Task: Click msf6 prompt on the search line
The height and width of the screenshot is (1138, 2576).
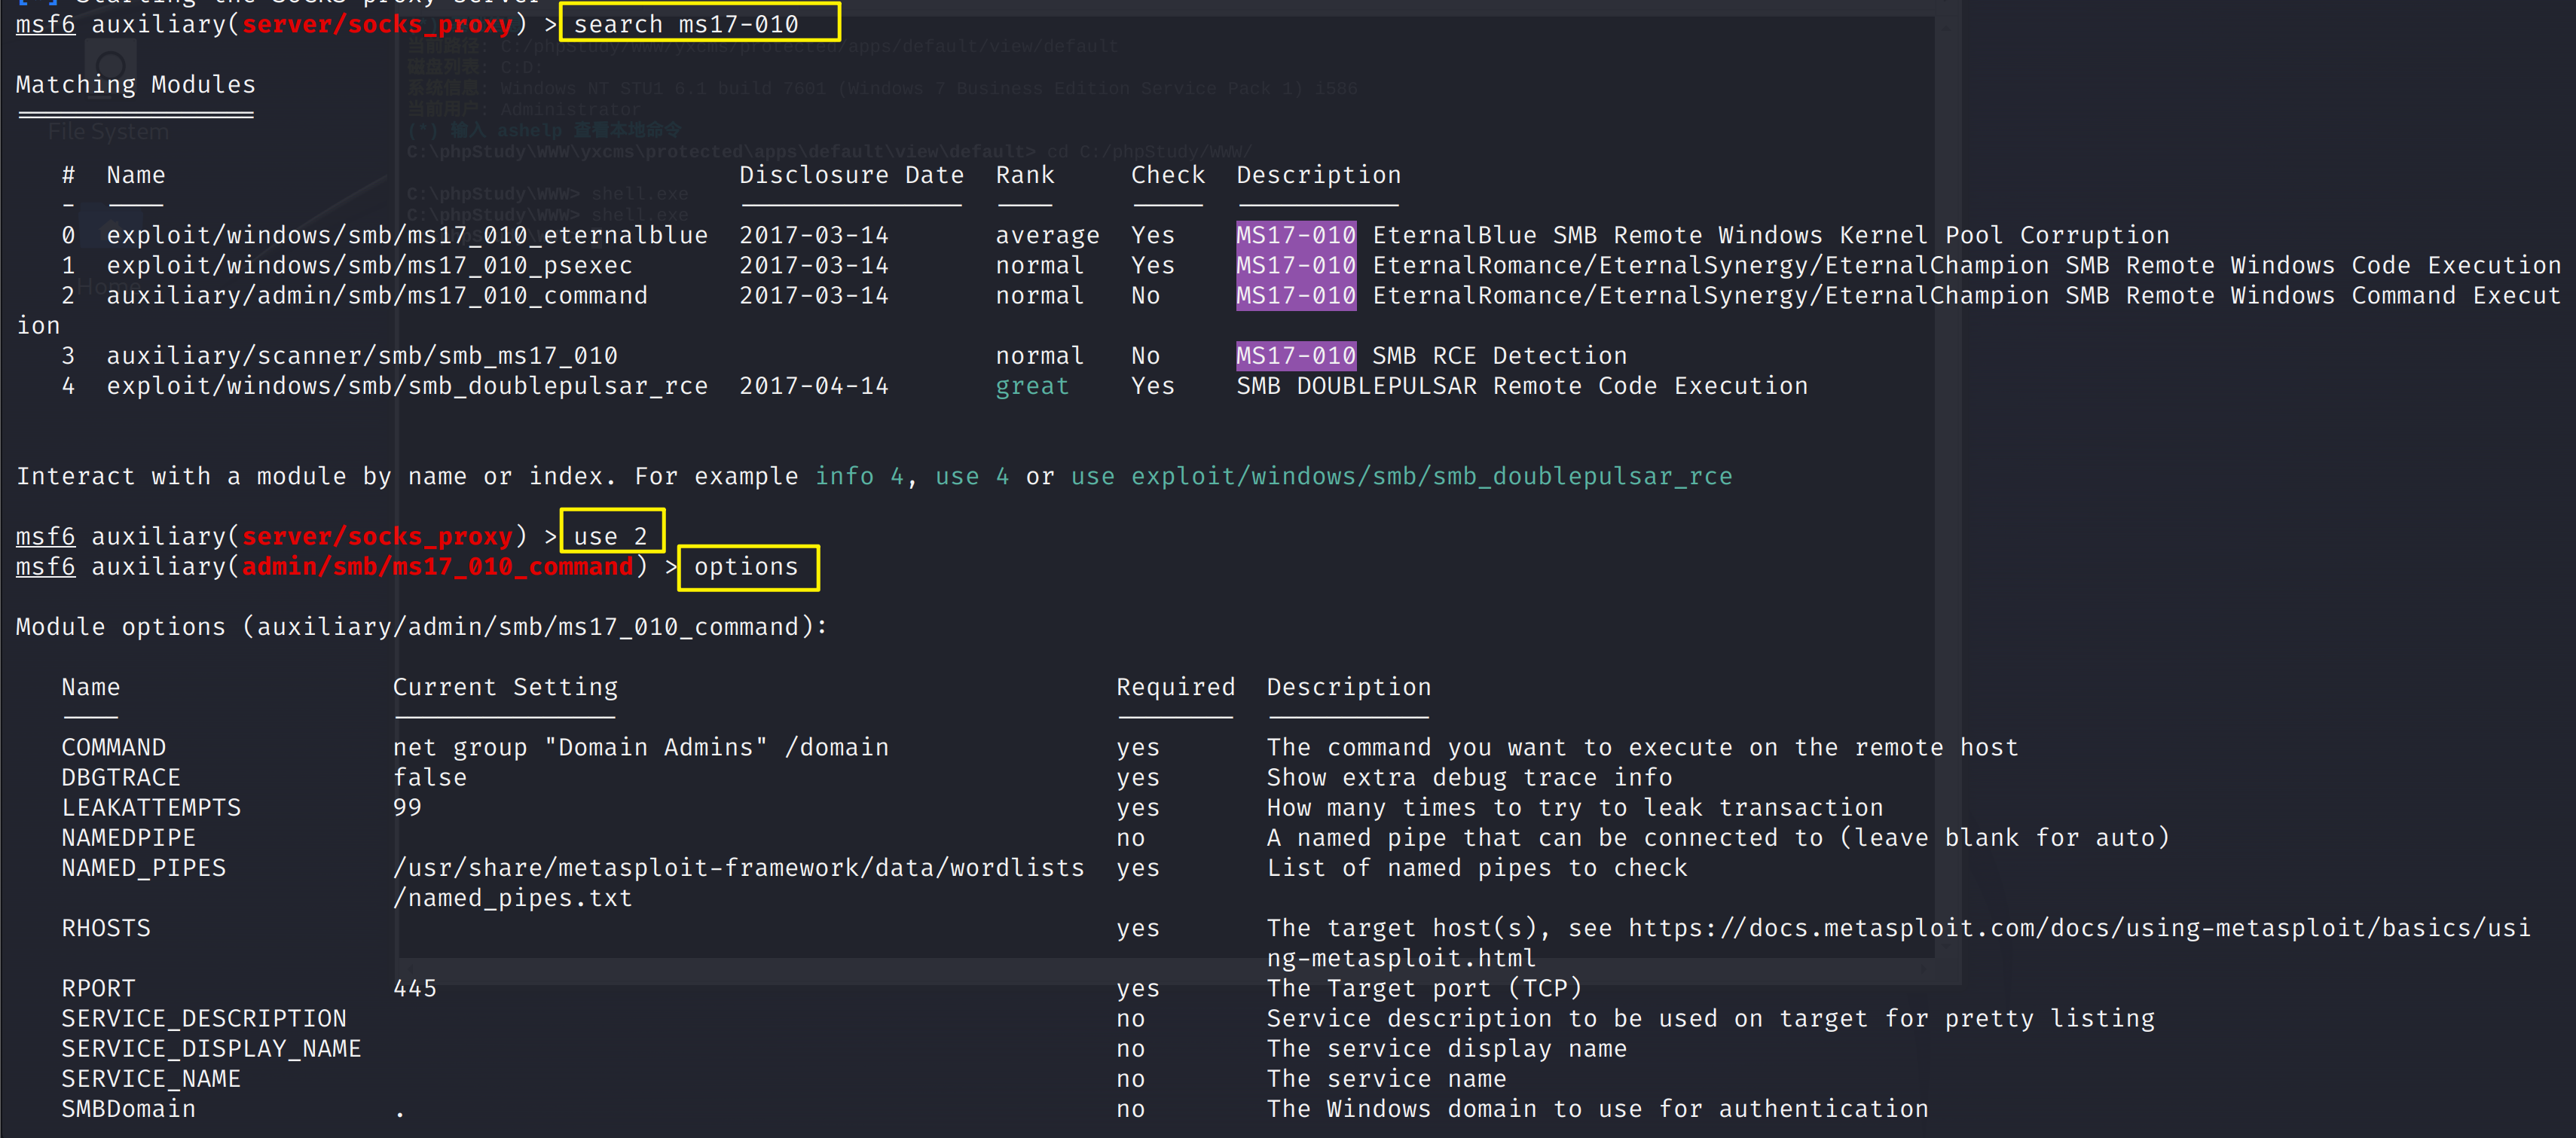Action: pyautogui.click(x=46, y=24)
